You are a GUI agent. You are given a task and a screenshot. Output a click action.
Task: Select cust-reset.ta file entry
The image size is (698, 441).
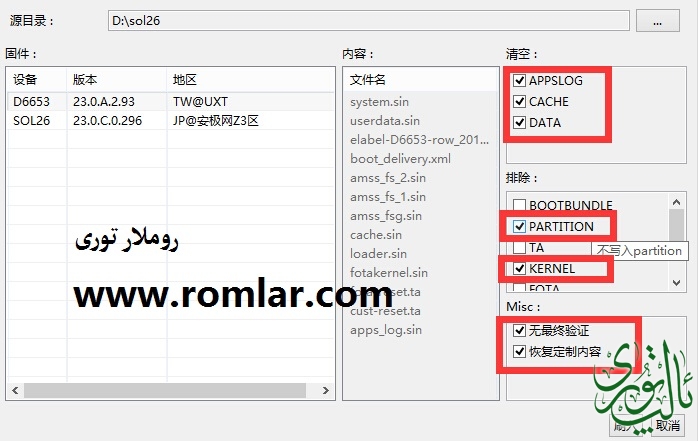tap(385, 311)
